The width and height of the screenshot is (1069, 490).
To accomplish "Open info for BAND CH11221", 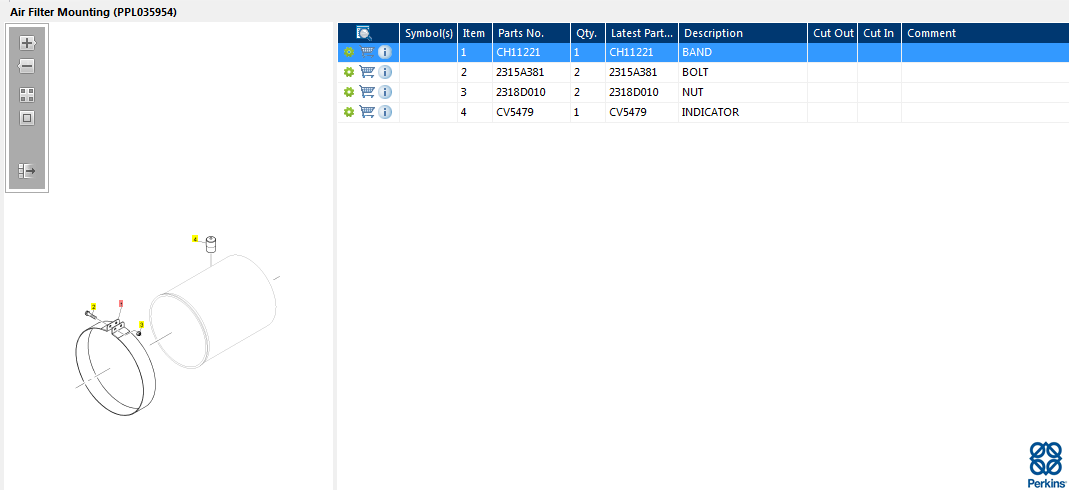I will [385, 52].
